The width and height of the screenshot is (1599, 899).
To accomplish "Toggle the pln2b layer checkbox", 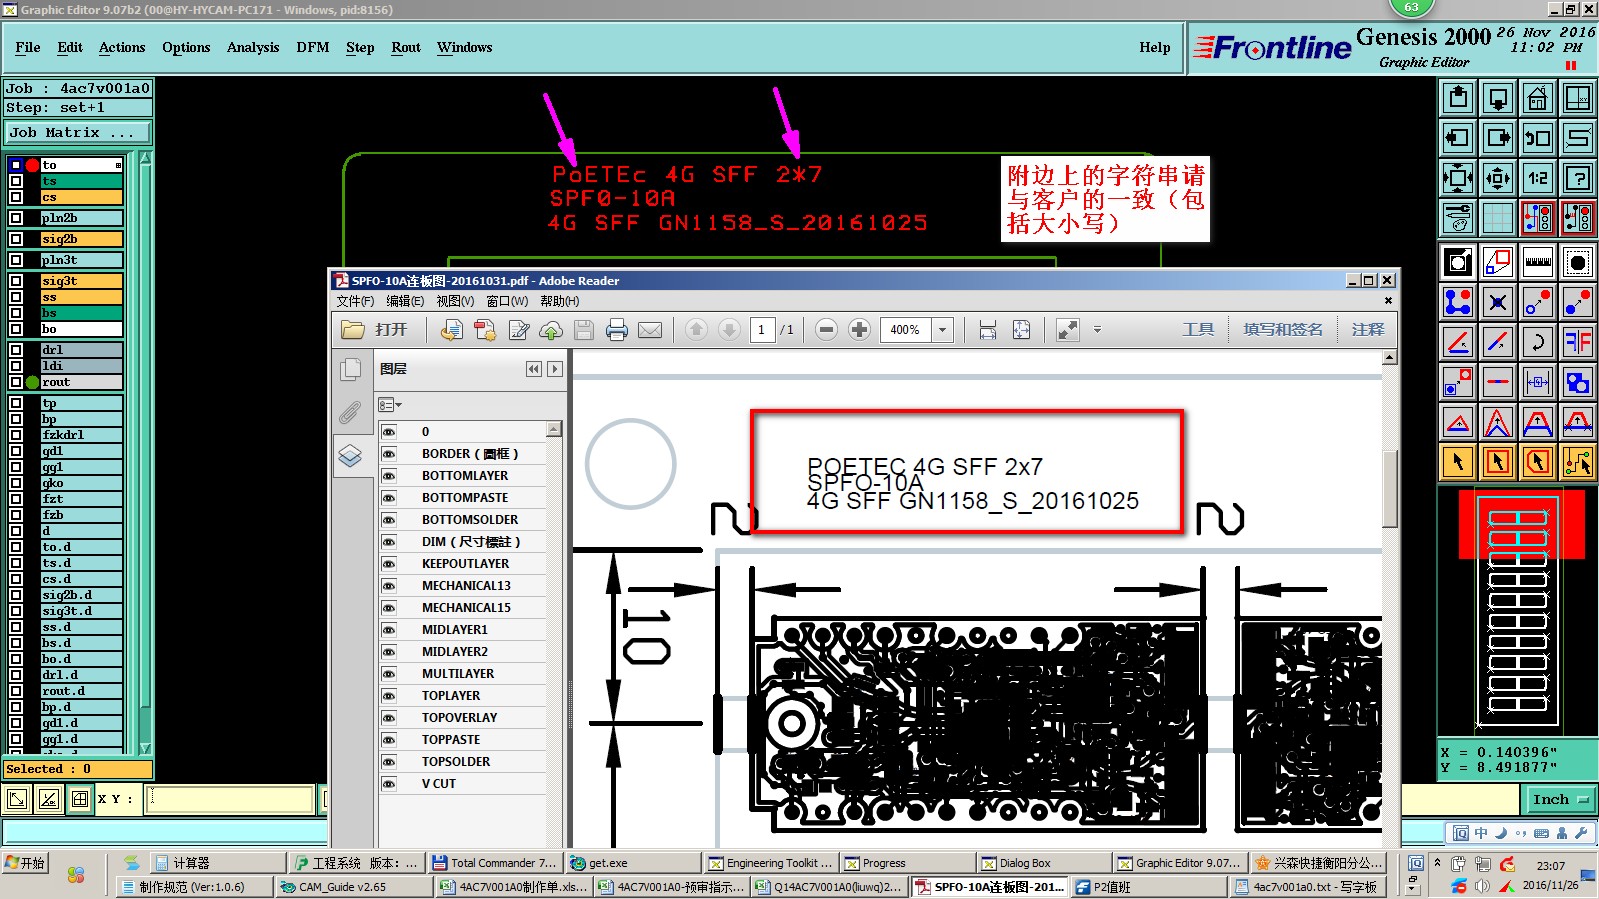I will (16, 217).
